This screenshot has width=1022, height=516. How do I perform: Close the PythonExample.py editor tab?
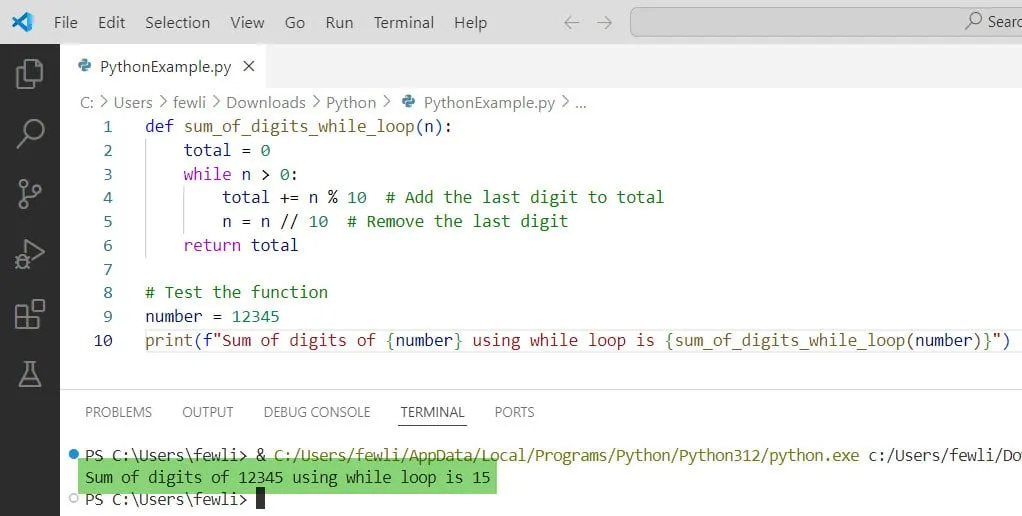249,67
